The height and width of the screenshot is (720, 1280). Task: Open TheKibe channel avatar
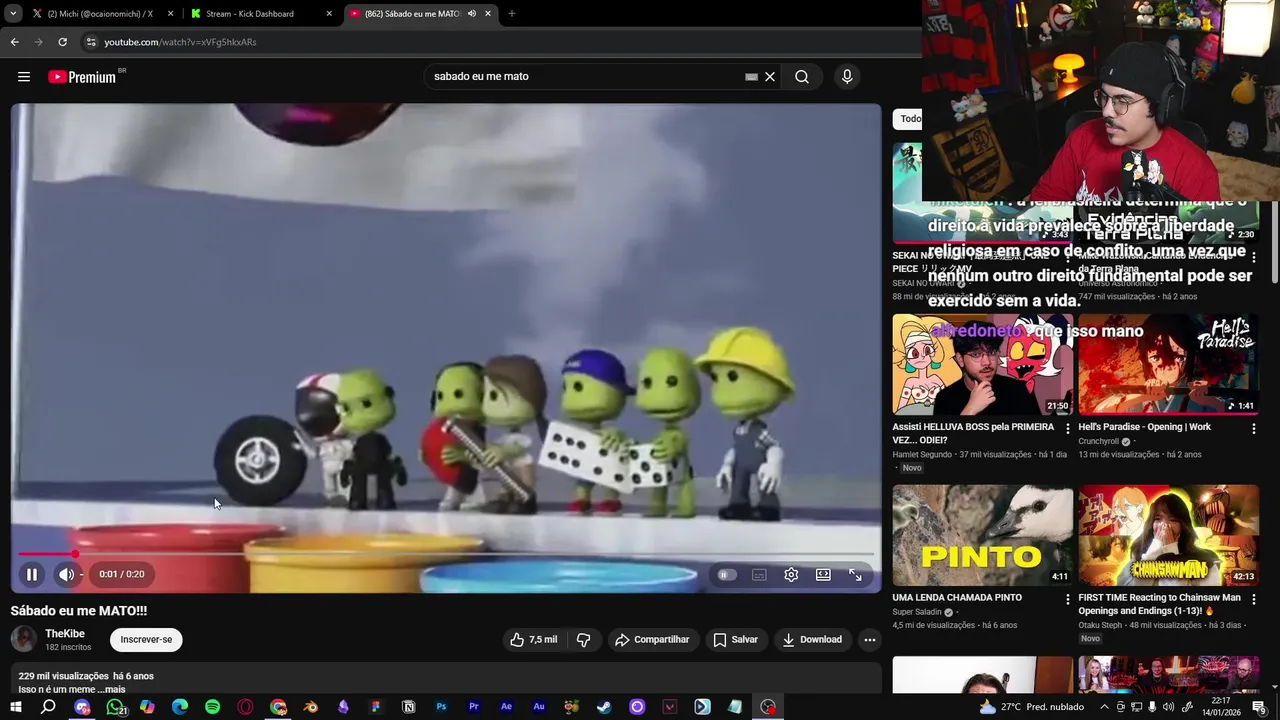[23, 640]
